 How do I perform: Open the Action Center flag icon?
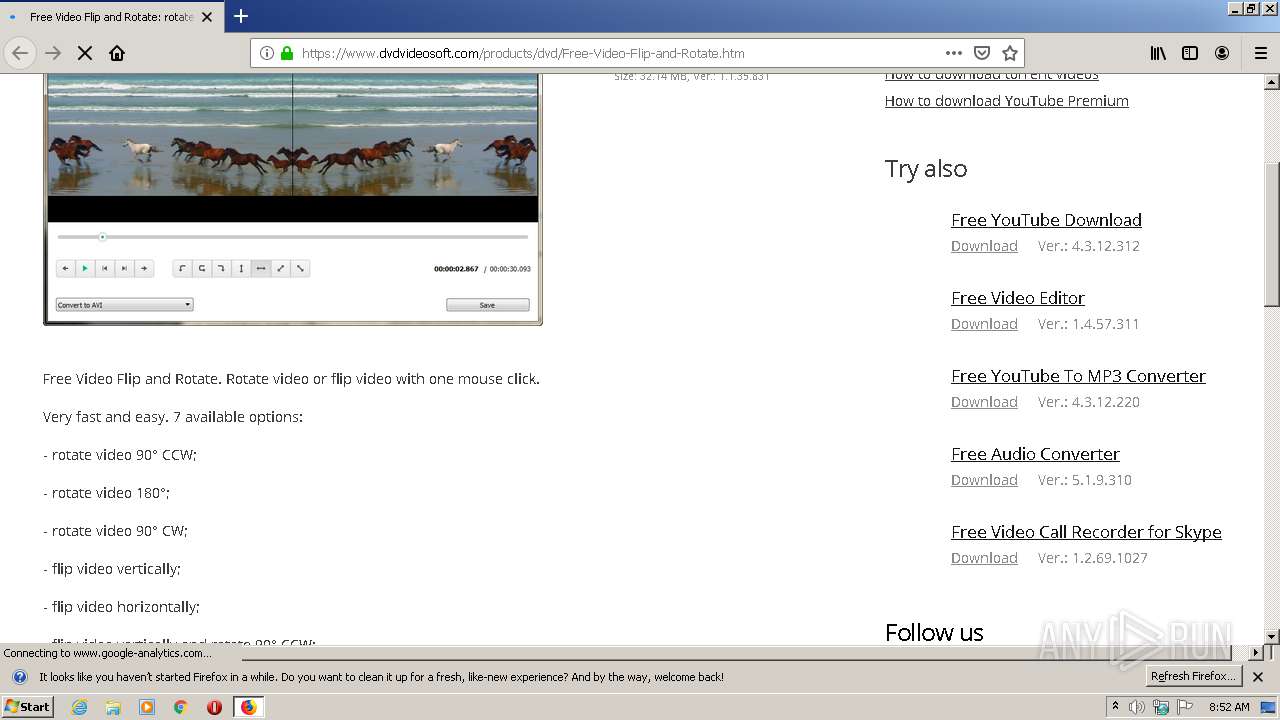coord(1185,707)
